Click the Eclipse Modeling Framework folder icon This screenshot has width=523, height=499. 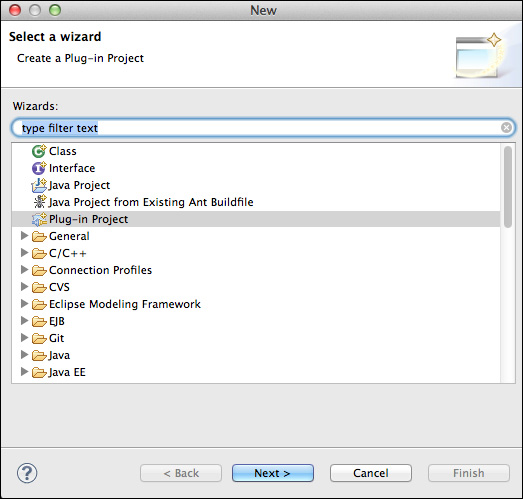coord(39,304)
